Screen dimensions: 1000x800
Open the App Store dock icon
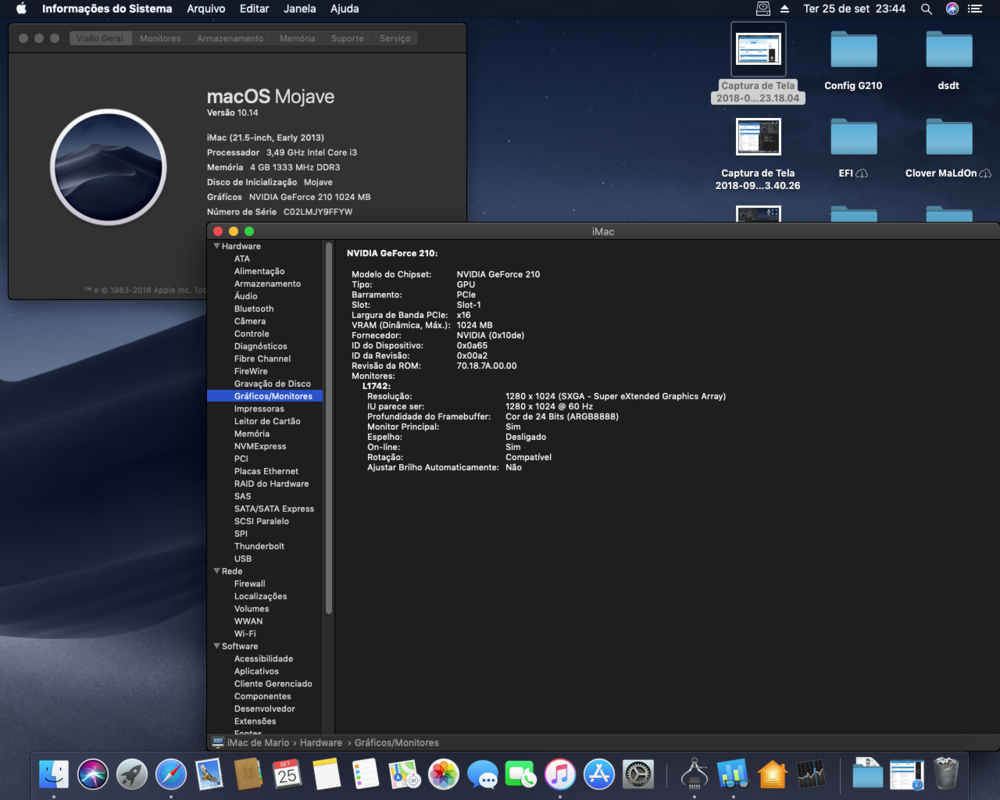tap(599, 774)
